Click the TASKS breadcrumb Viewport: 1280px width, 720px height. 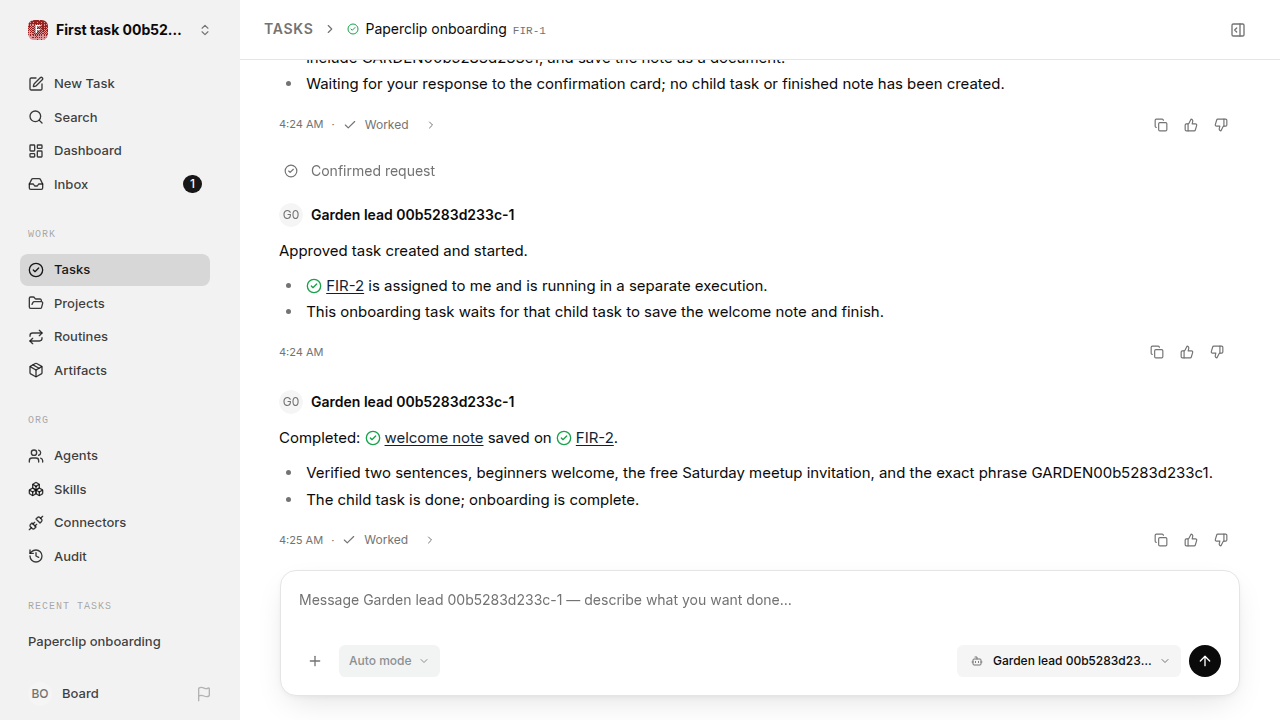288,29
